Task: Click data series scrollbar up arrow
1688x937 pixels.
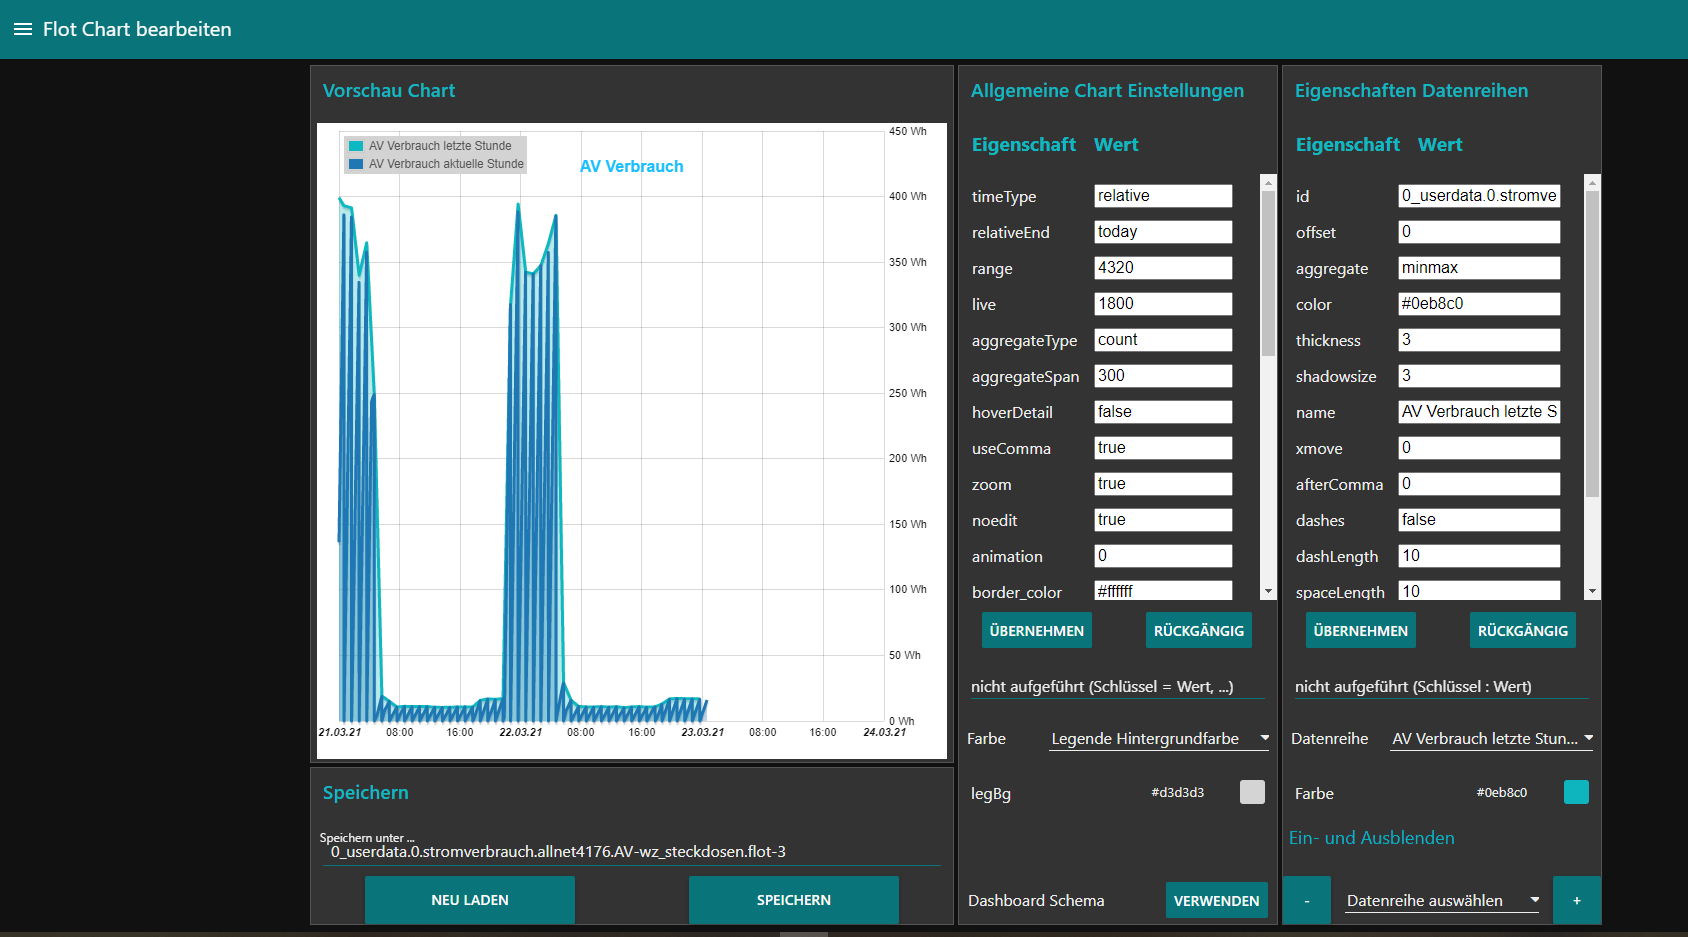Action: [x=1593, y=182]
